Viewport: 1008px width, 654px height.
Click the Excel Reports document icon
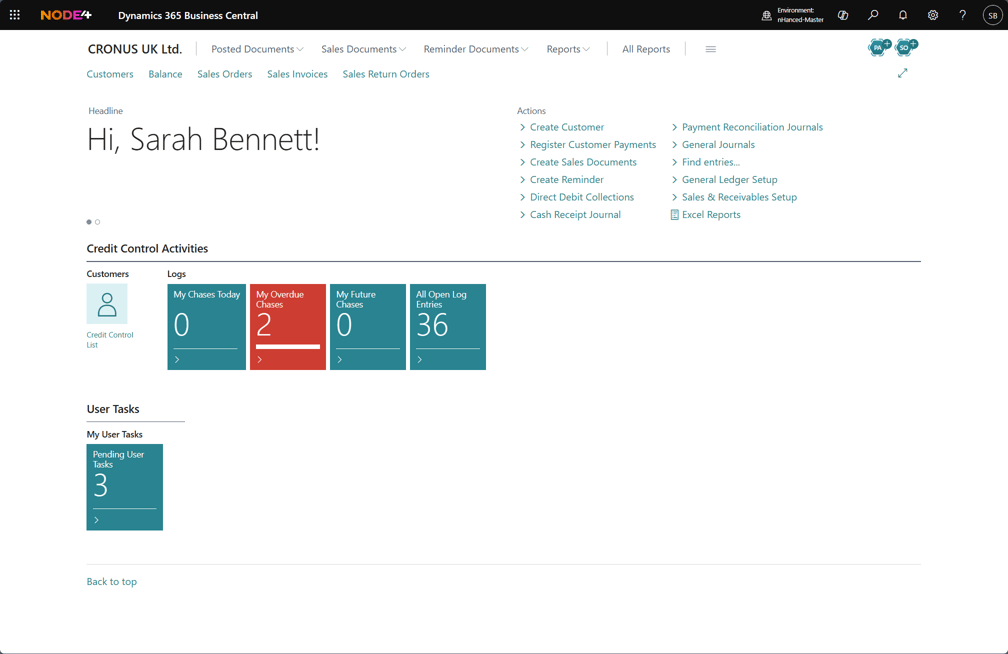(x=674, y=215)
